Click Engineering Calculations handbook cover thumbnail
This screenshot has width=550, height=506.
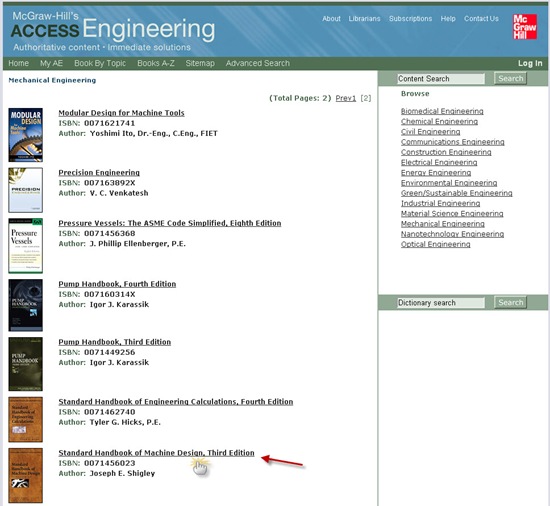click(x=26, y=420)
